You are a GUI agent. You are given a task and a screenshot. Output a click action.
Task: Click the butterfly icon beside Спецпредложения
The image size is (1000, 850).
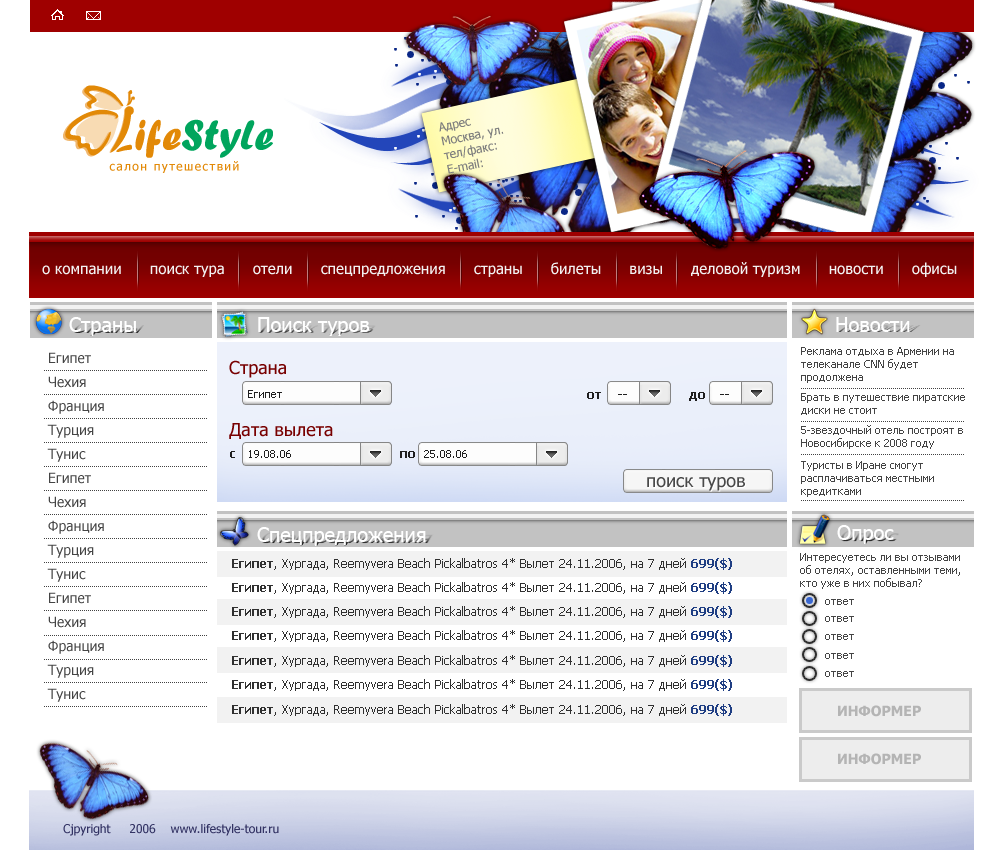pos(234,531)
